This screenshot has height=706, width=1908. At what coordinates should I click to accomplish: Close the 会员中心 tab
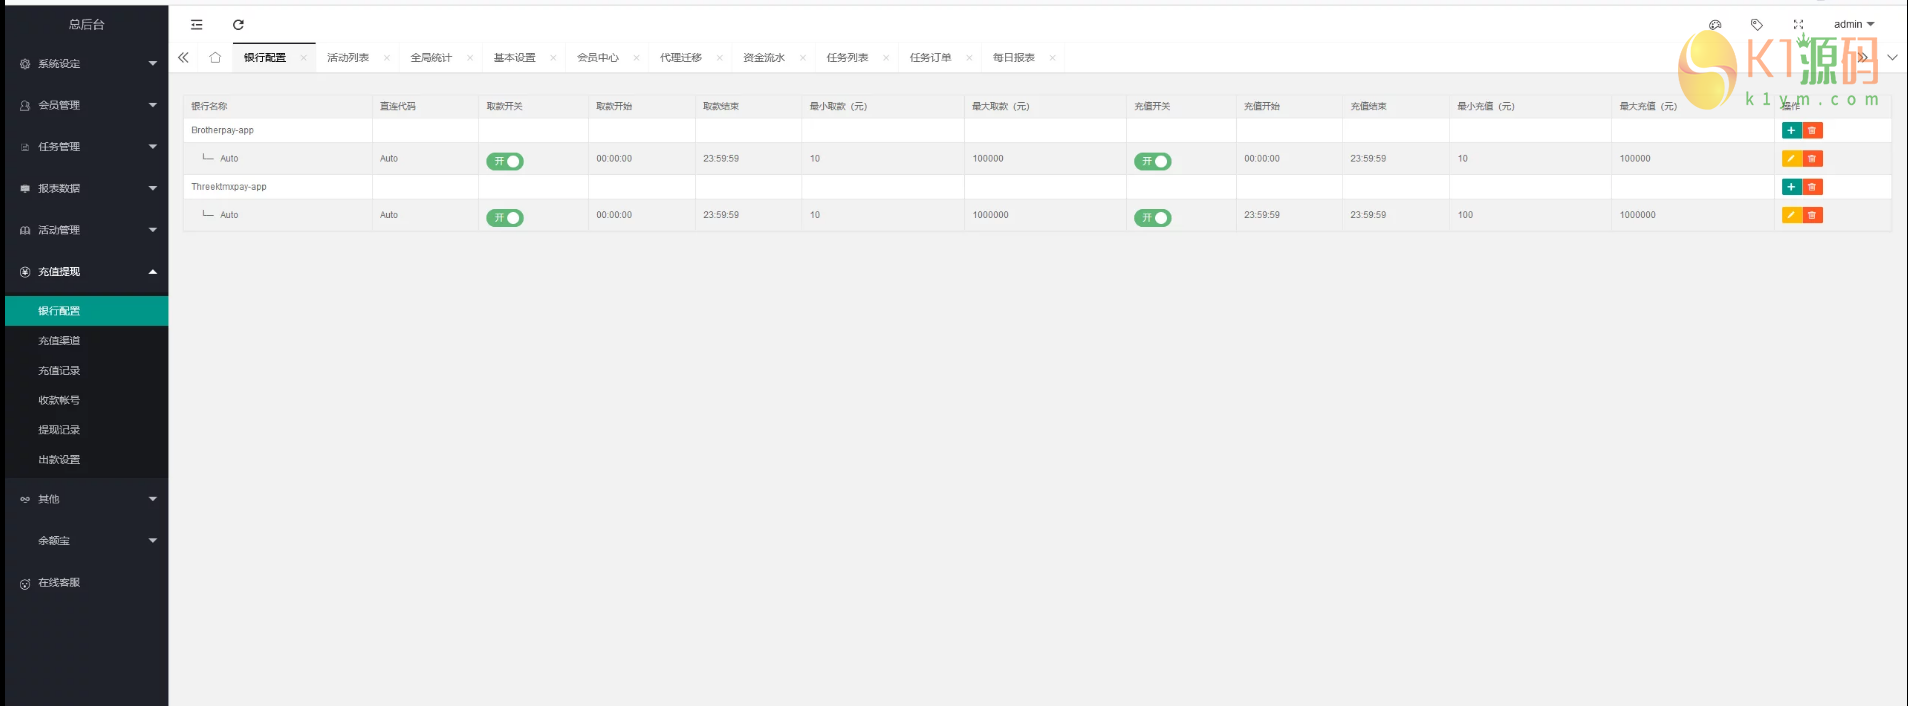636,58
